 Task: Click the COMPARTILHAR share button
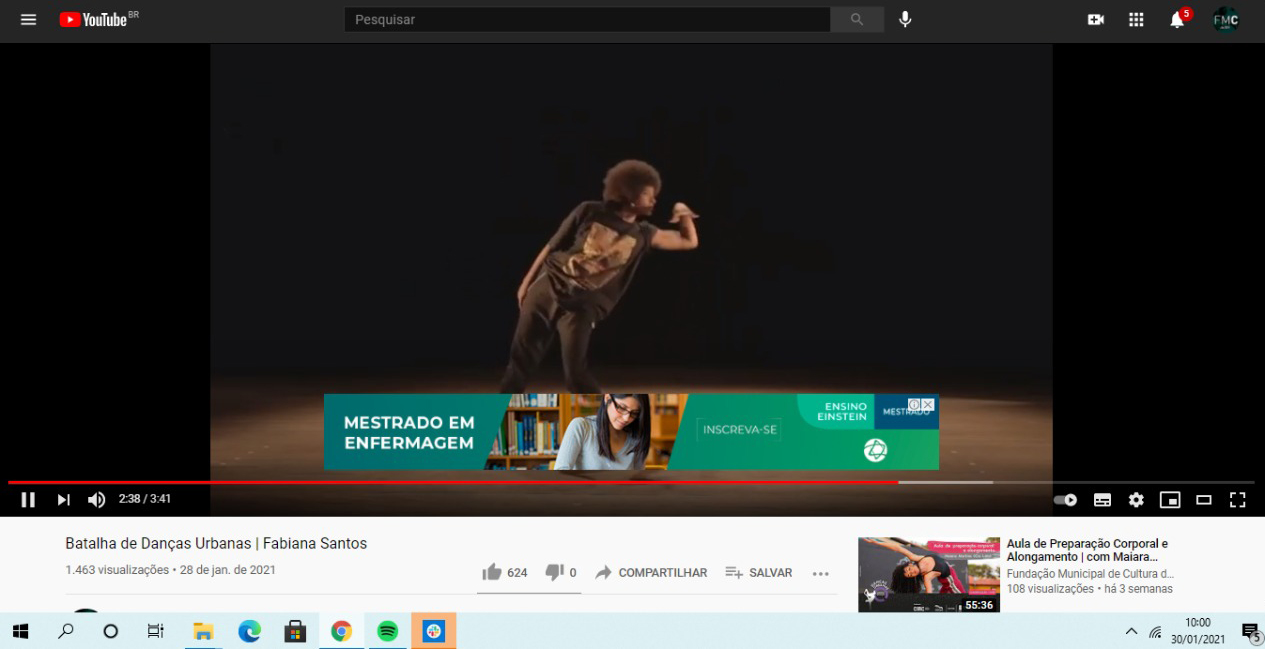[651, 573]
